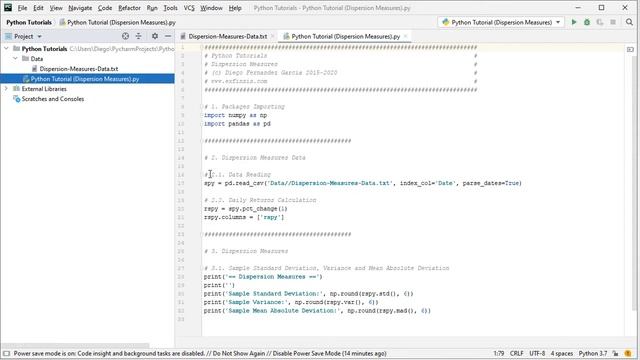Viewport: 640px width, 360px height.
Task: Select Dispersion-Measures-Data.txt in project tree
Action: pyautogui.click(x=78, y=69)
